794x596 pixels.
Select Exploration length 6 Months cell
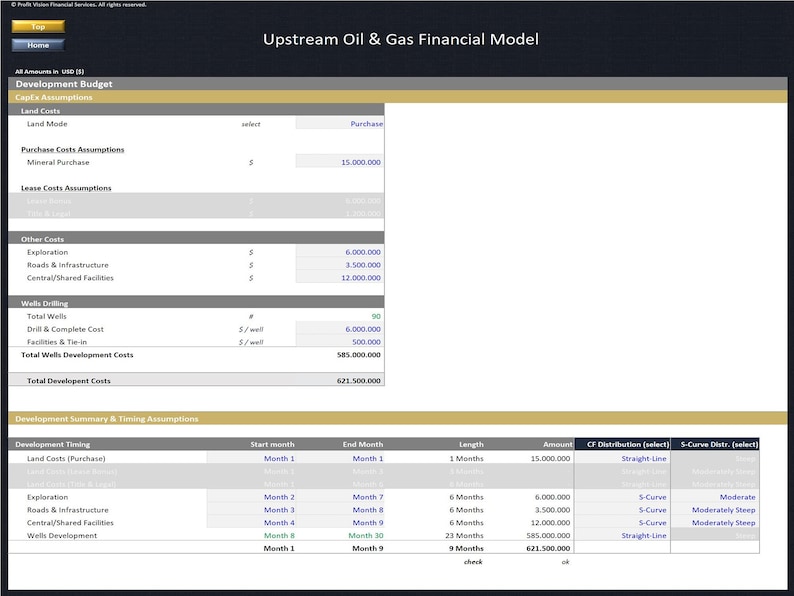[466, 497]
